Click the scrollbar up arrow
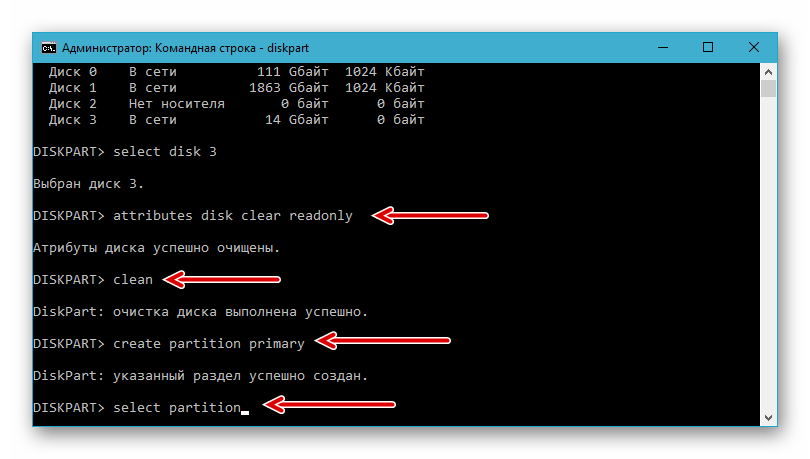This screenshot has width=810, height=459. click(768, 72)
